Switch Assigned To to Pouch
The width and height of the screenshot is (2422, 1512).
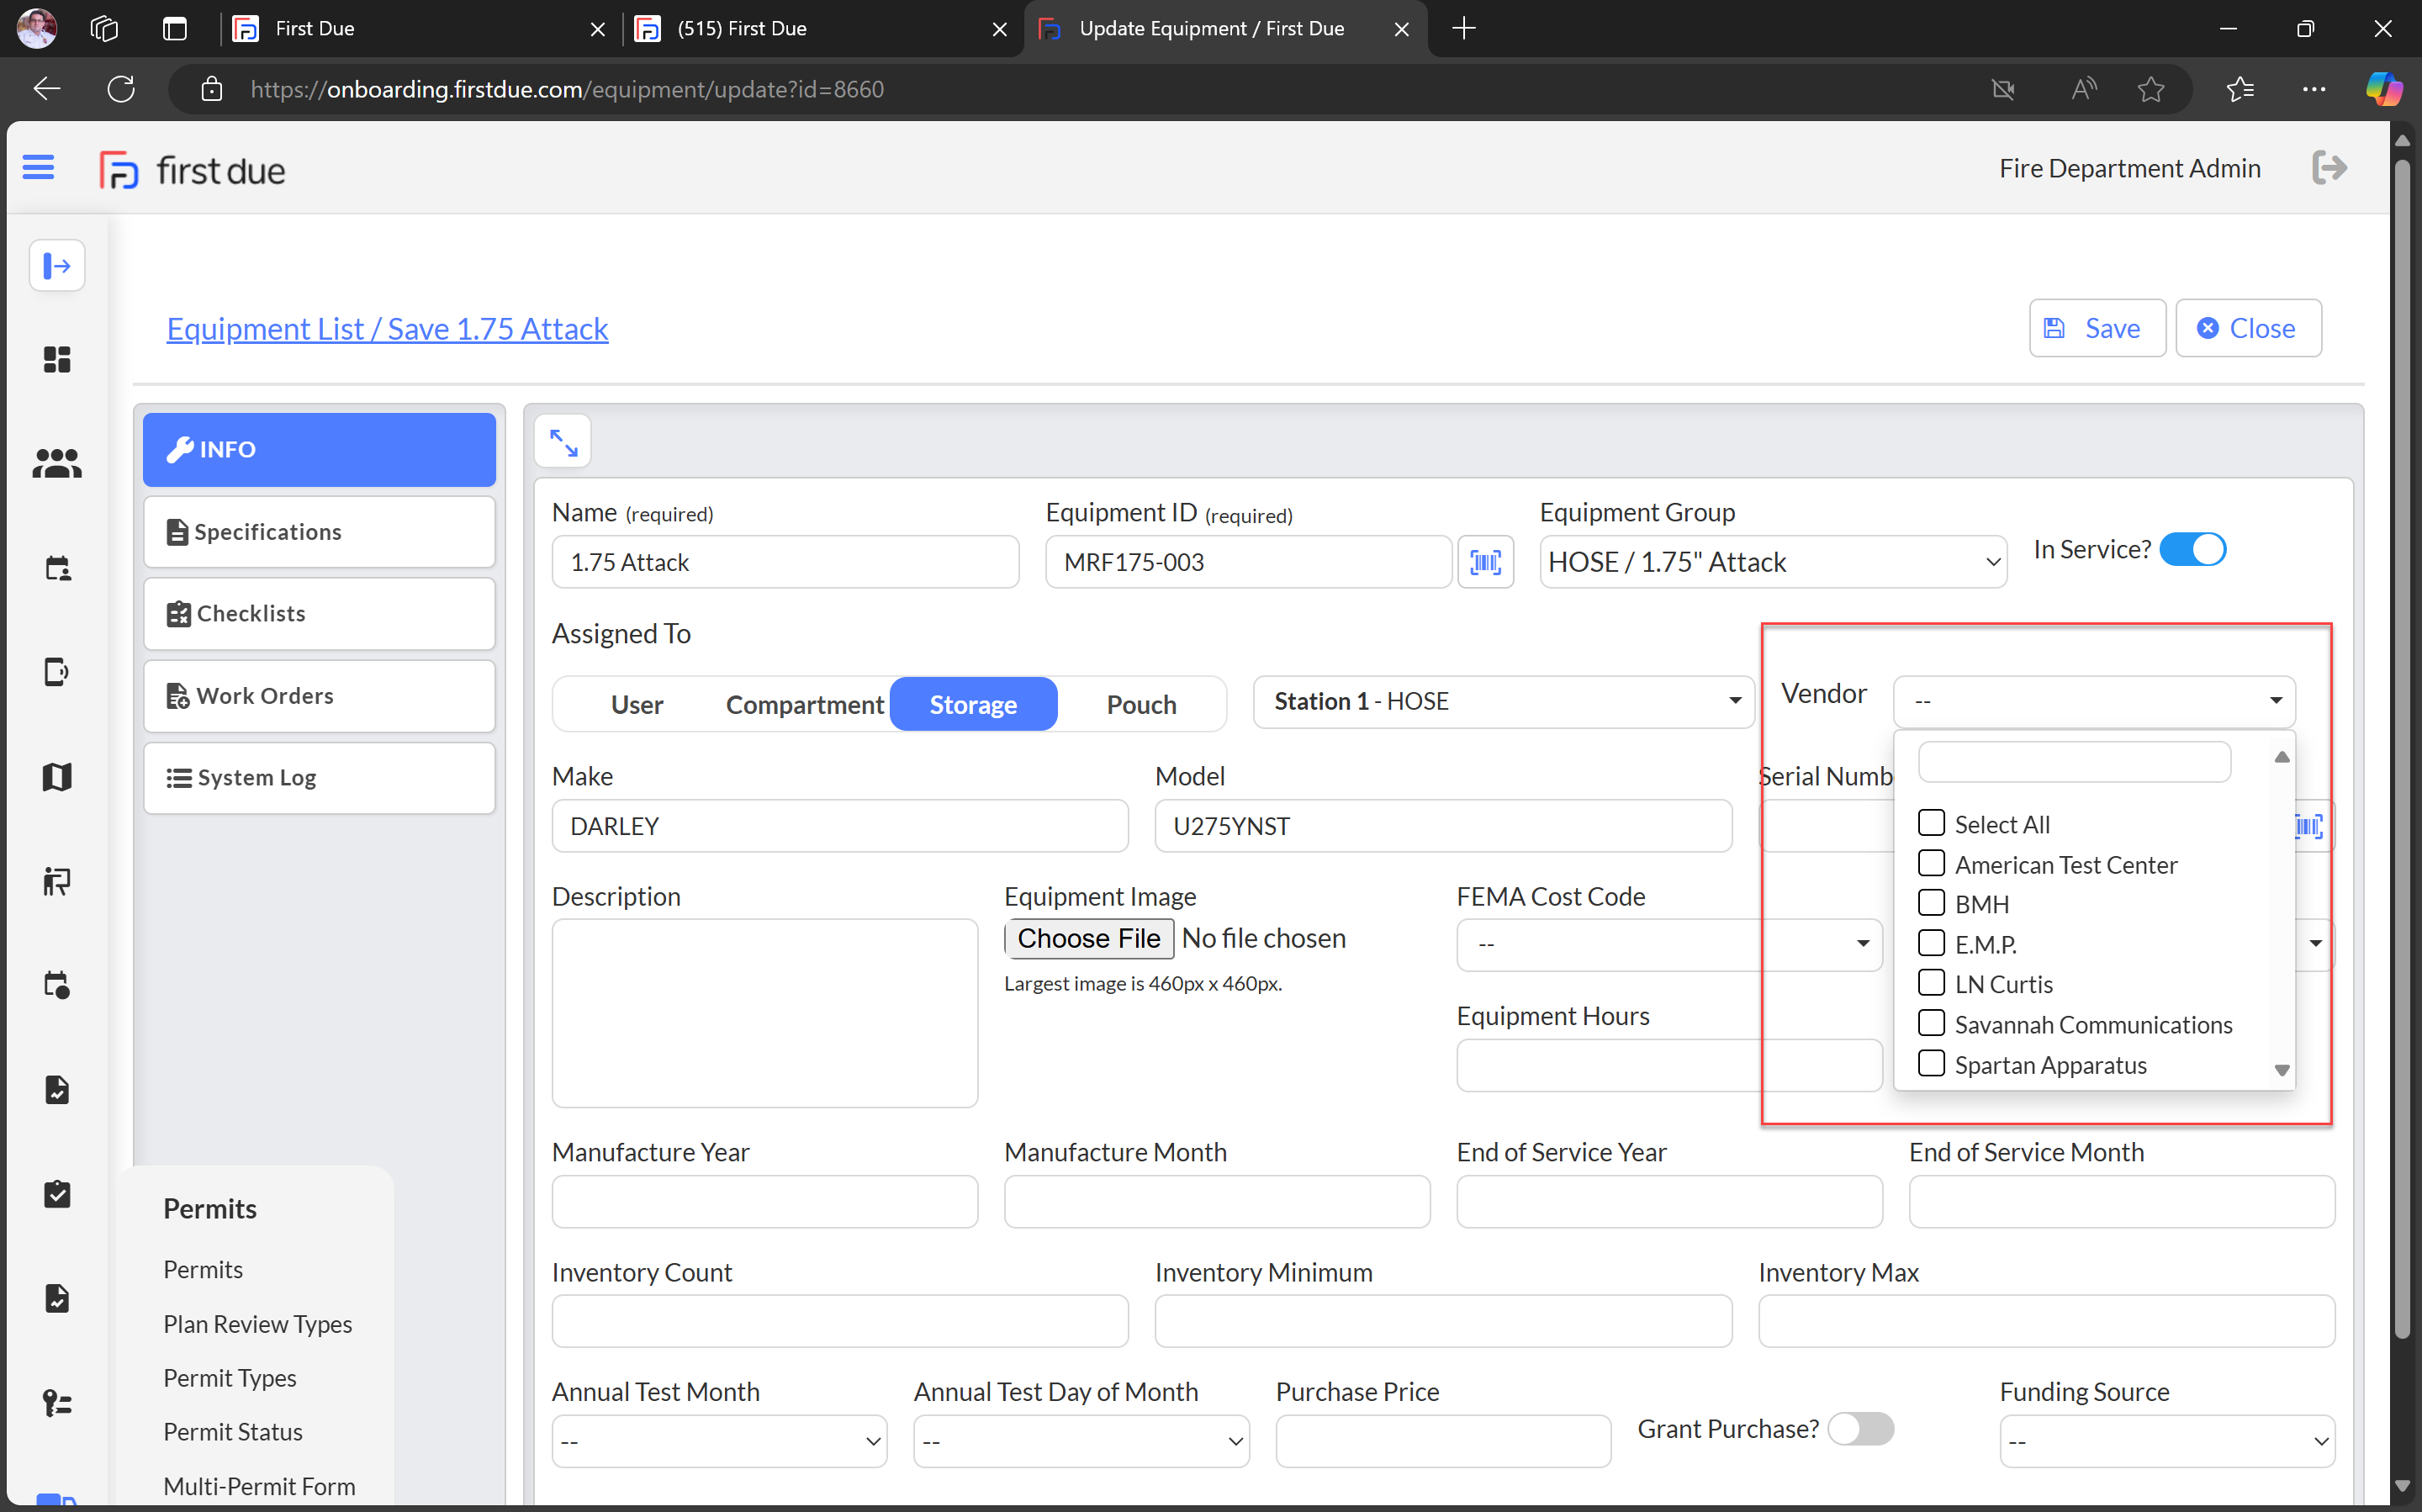tap(1141, 705)
